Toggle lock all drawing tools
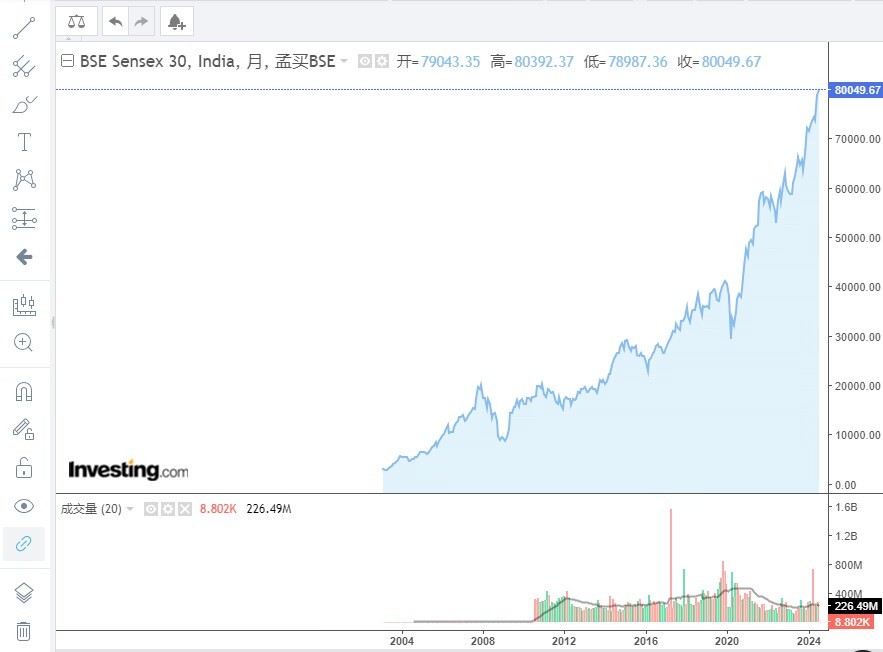883x652 pixels. tap(24, 468)
